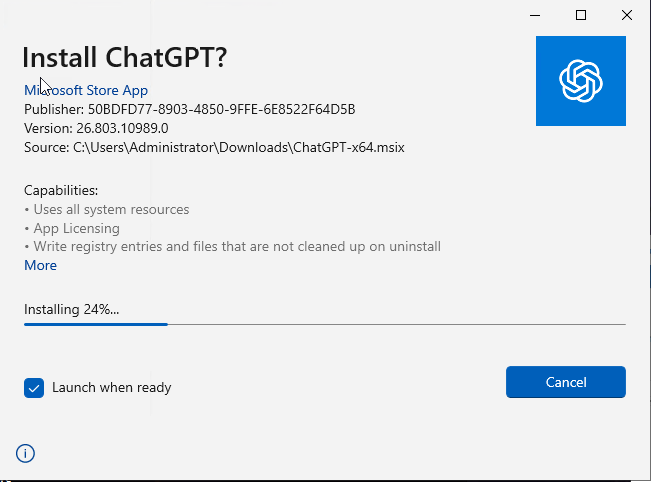Click the Version 26.803.10989.0 text
Image resolution: width=651 pixels, height=482 pixels.
click(96, 128)
